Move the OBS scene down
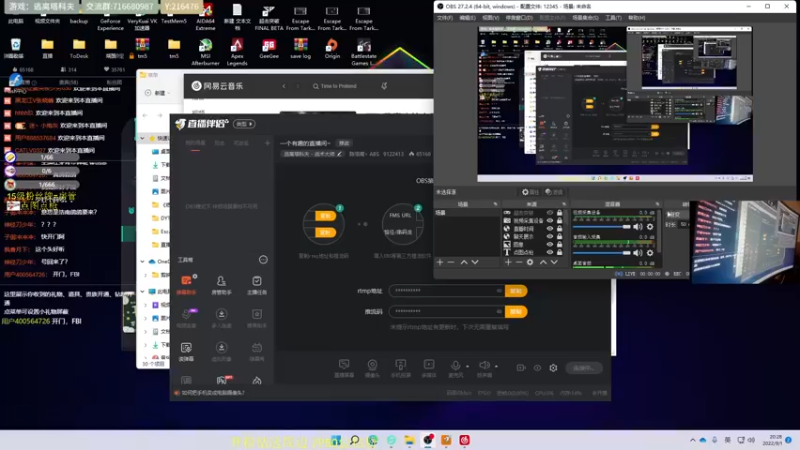800x450 pixels. coord(475,262)
